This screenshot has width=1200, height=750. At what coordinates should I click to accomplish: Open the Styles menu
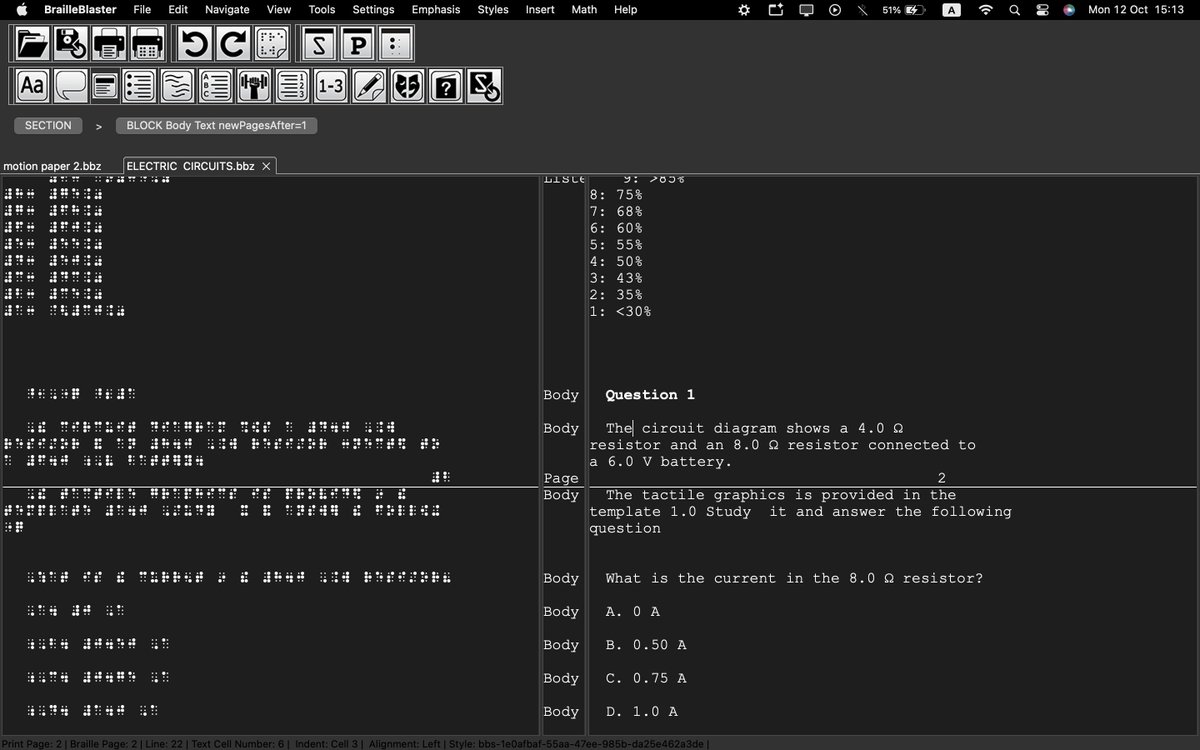(493, 10)
